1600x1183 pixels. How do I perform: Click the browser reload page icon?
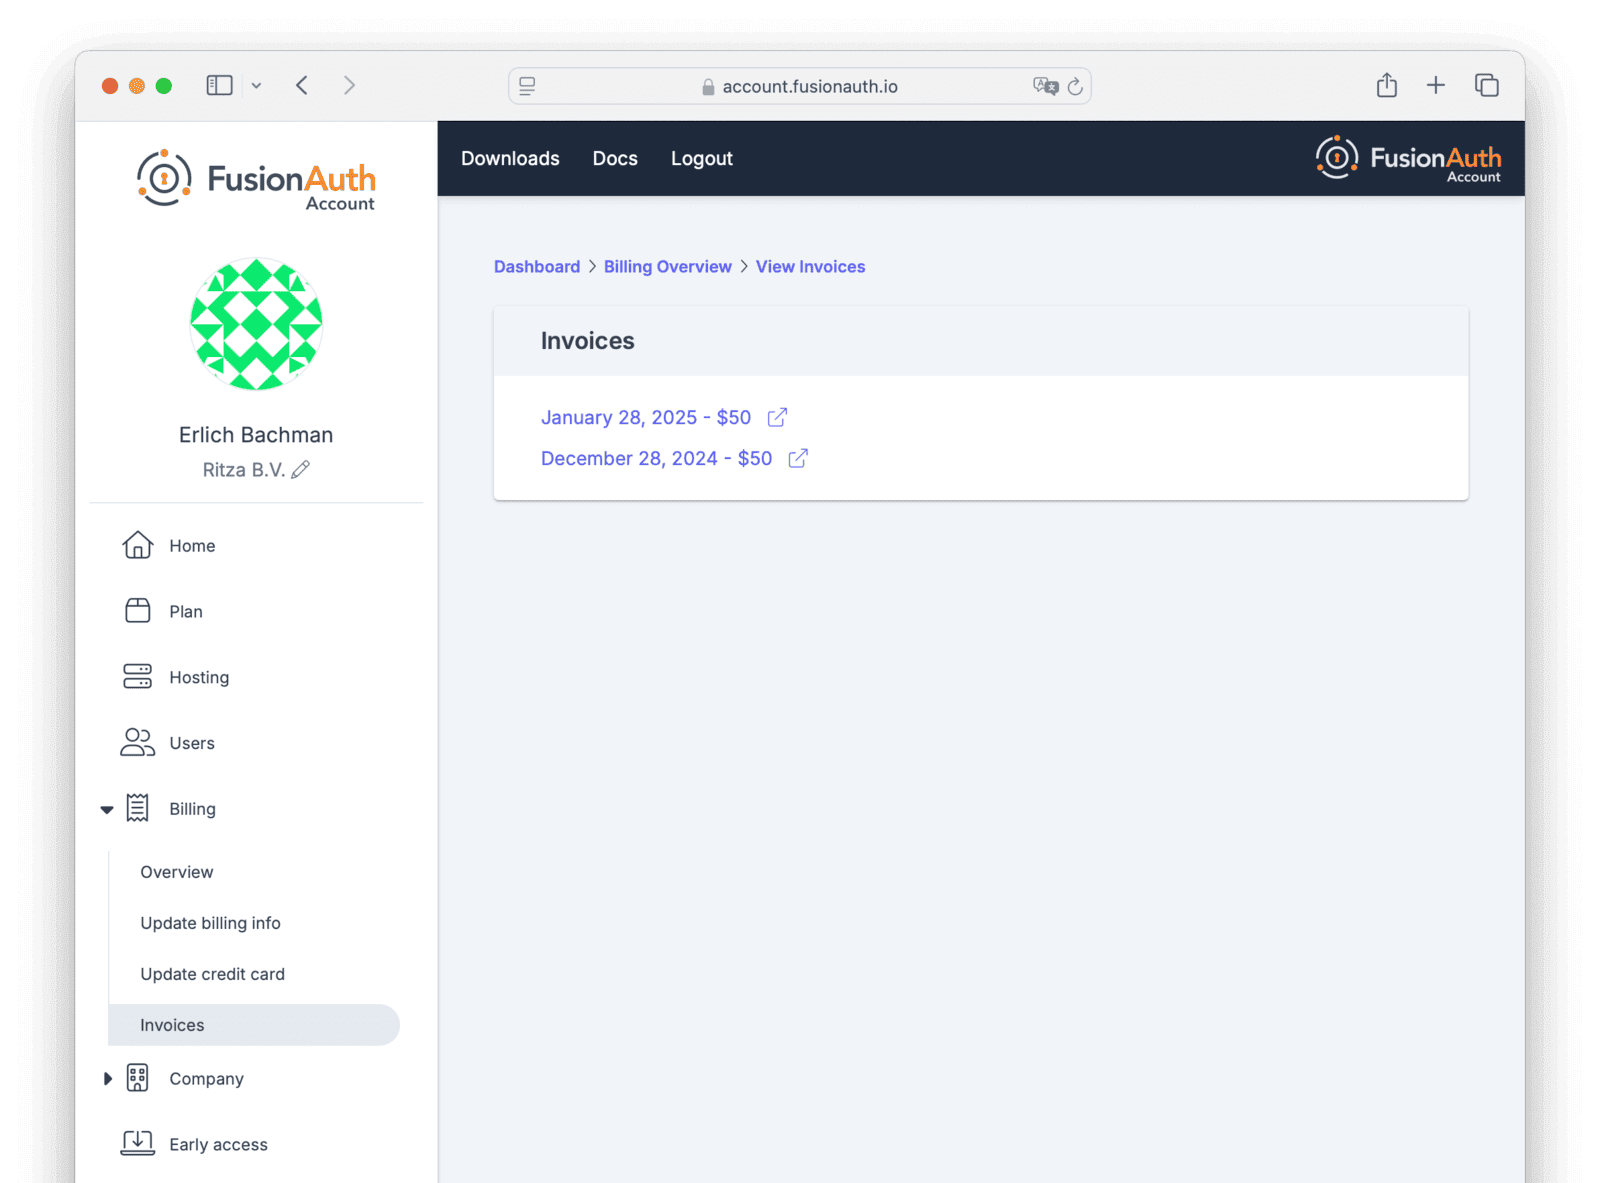[x=1075, y=86]
